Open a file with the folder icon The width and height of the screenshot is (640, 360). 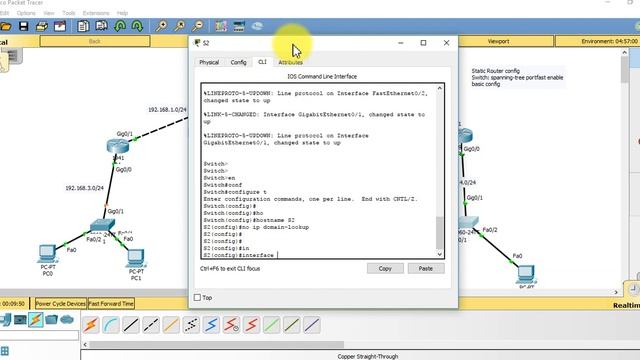pos(6,27)
